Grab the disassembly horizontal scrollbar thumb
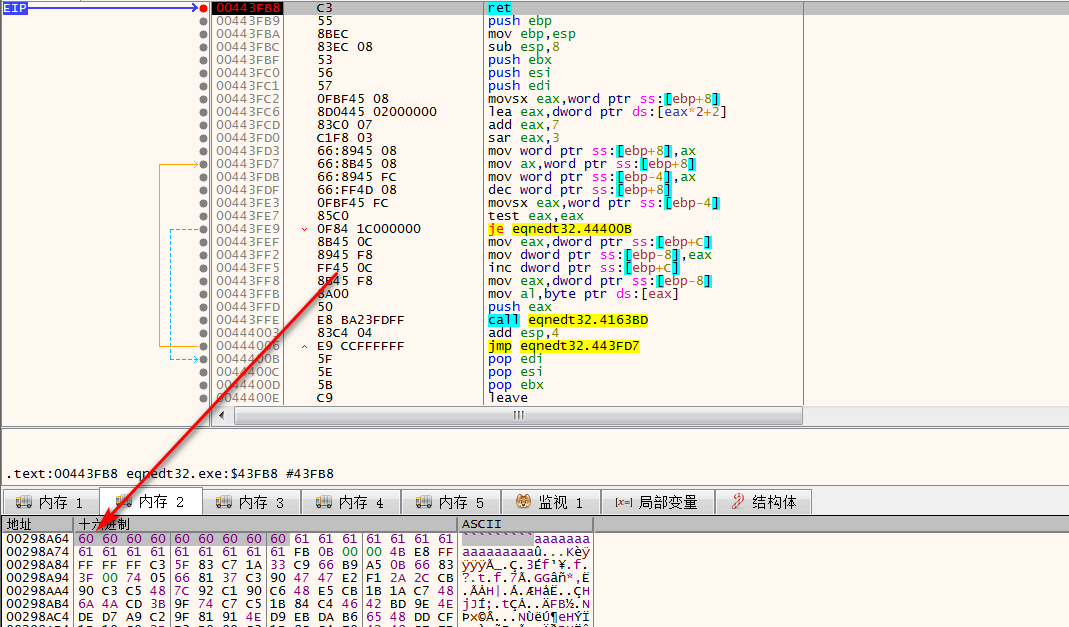The image size is (1069, 627). 518,415
